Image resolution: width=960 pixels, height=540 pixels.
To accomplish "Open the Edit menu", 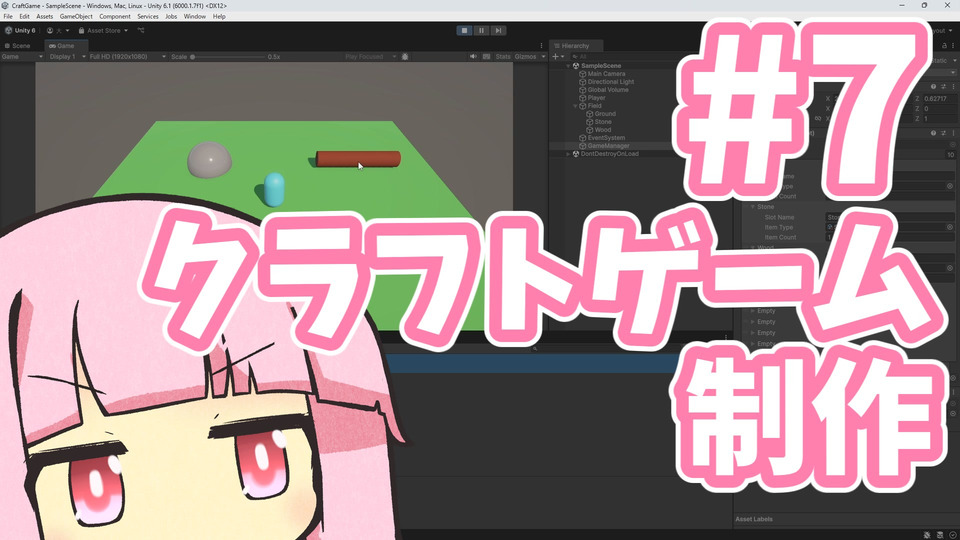I will click(x=24, y=17).
